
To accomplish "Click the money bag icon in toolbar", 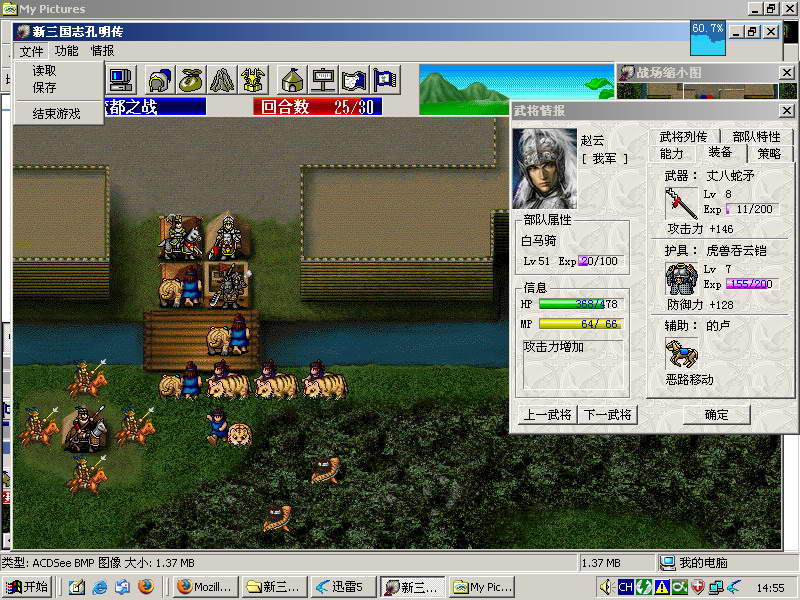I will [x=191, y=80].
